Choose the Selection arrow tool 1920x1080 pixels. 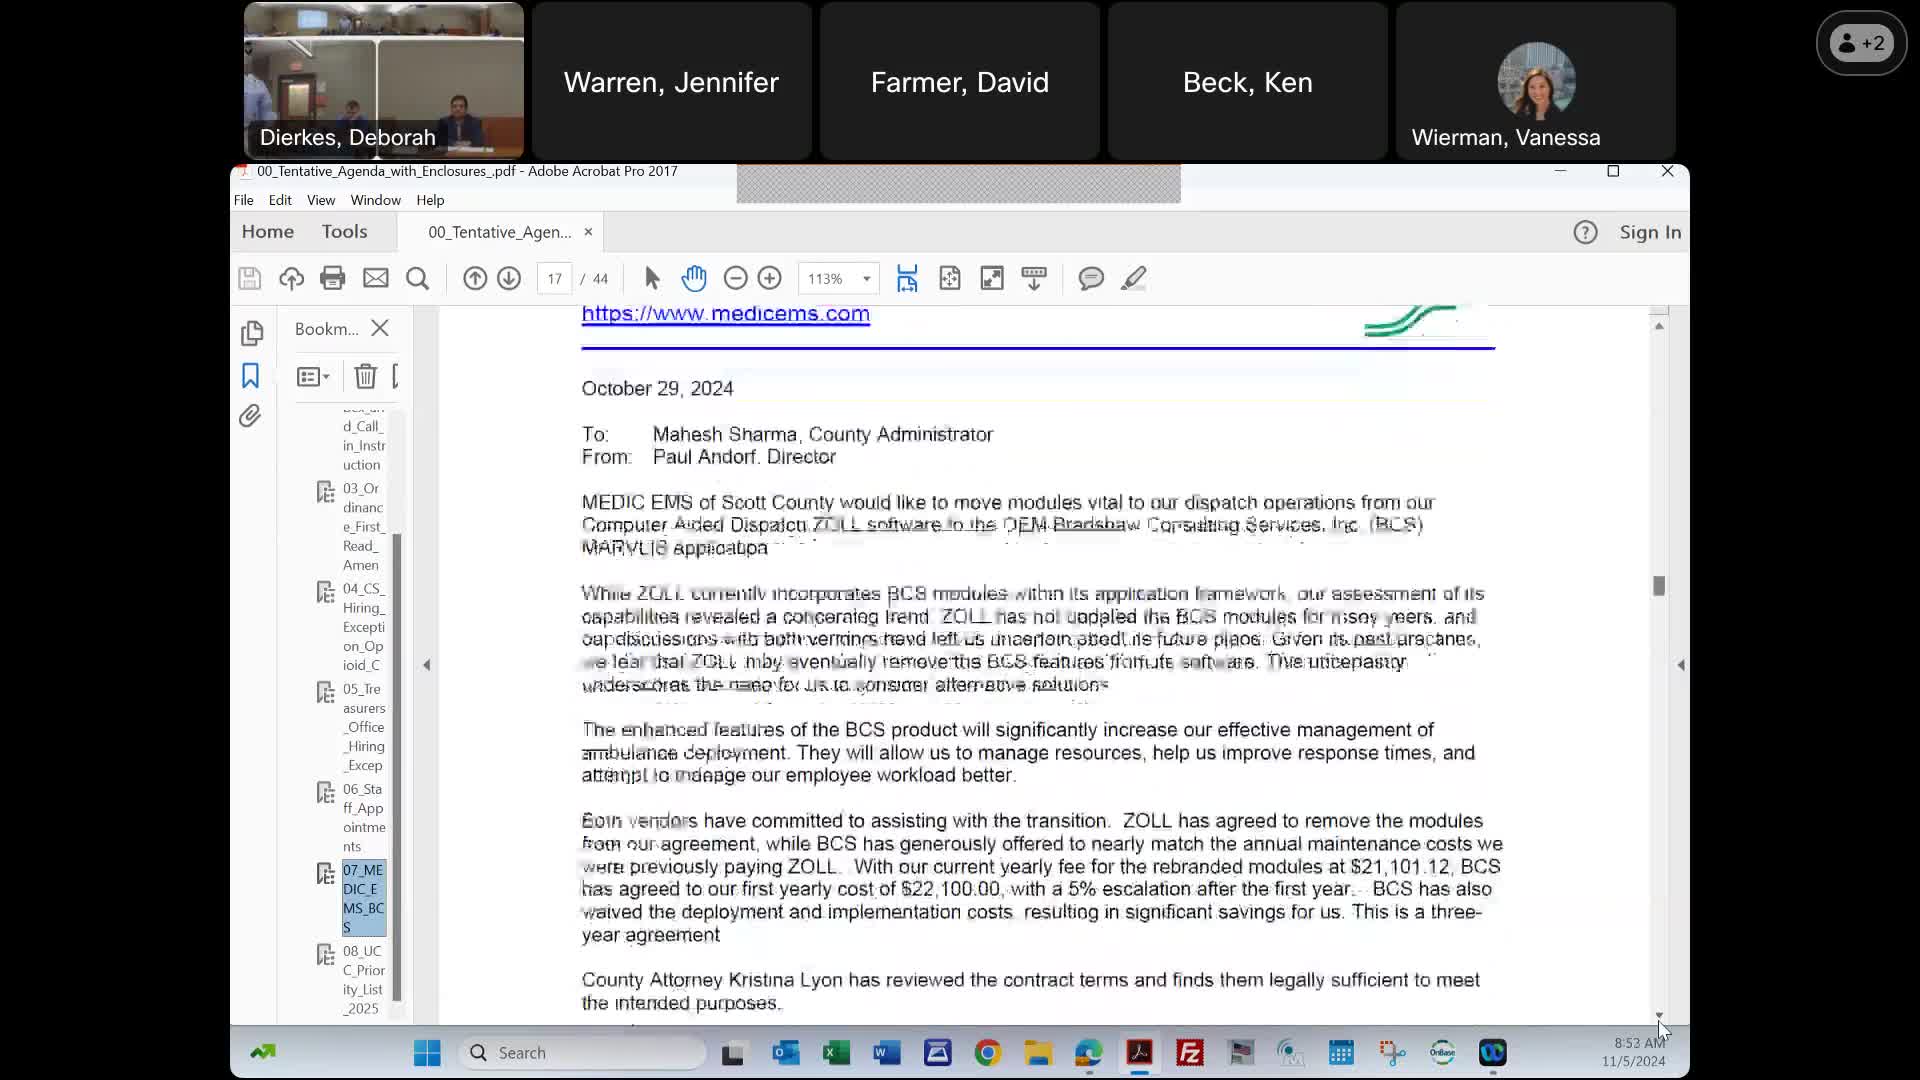point(652,279)
